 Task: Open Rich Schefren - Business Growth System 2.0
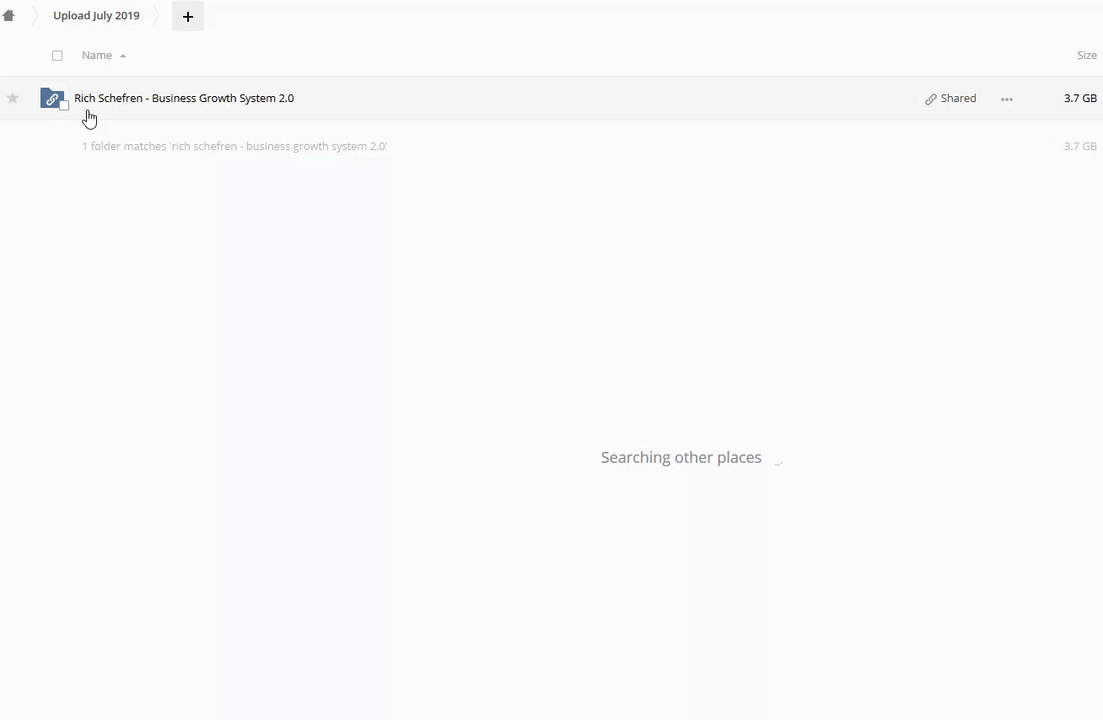(x=184, y=98)
